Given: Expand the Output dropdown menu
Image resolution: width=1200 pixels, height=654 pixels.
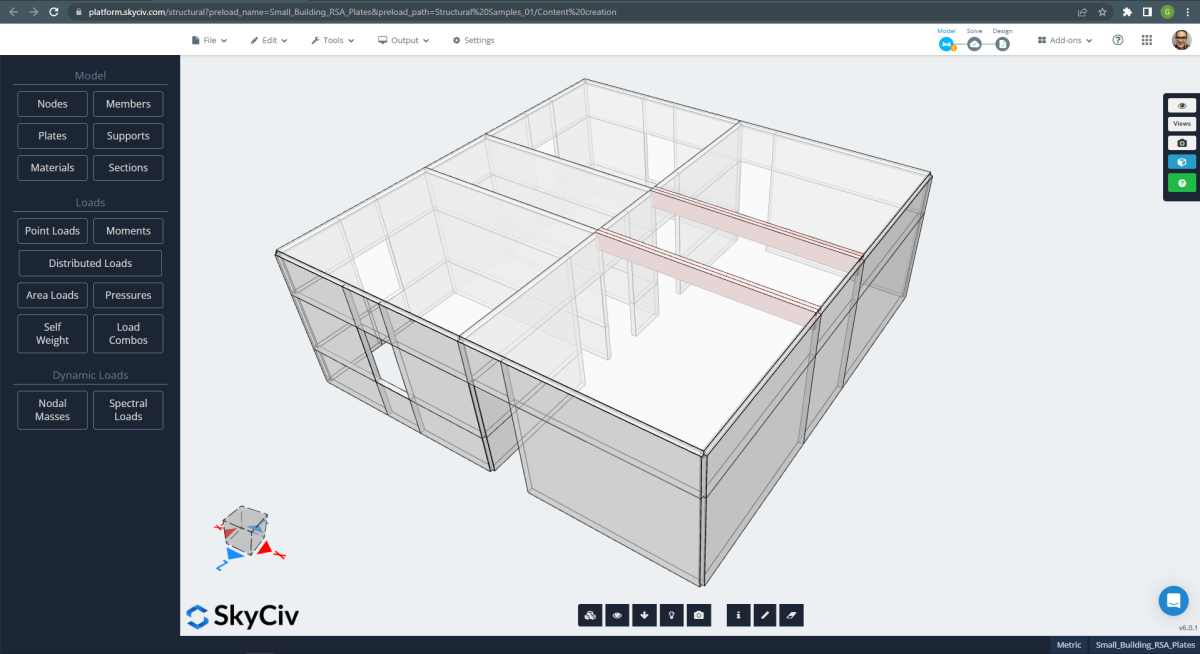Looking at the screenshot, I should coord(404,40).
